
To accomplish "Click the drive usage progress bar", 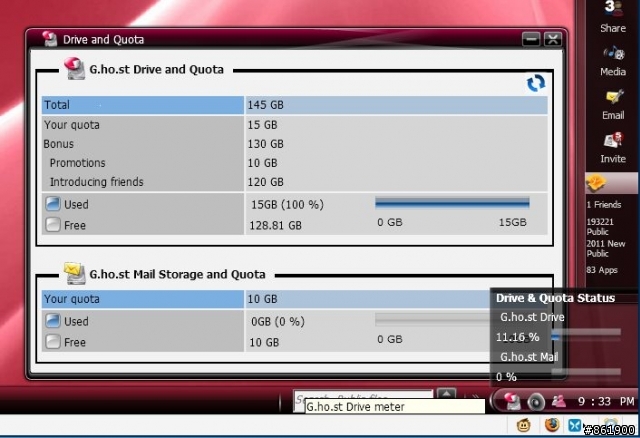I will point(452,202).
